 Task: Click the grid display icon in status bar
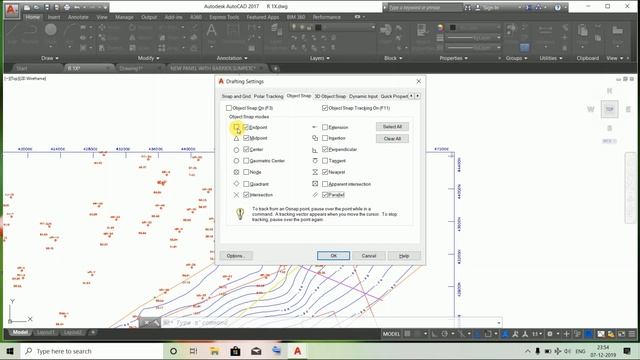point(407,334)
